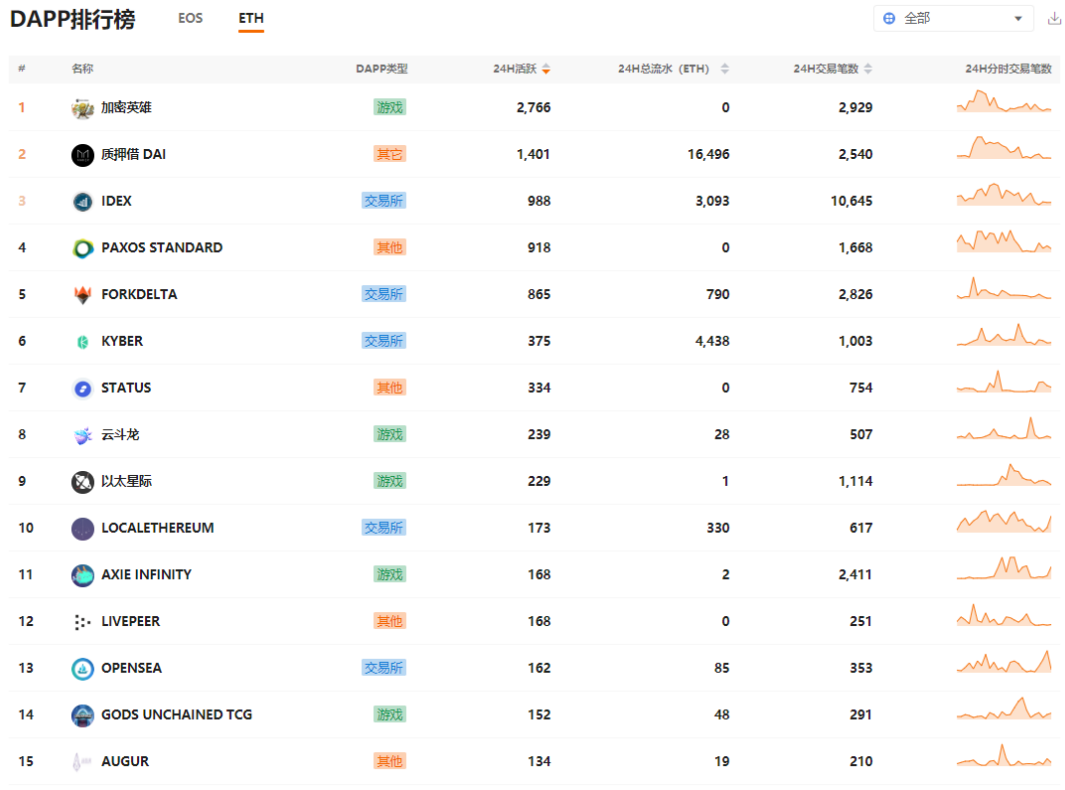View 加密英雄 24H trade sparkline chart
Viewport: 1065px width, 790px height.
(1004, 101)
